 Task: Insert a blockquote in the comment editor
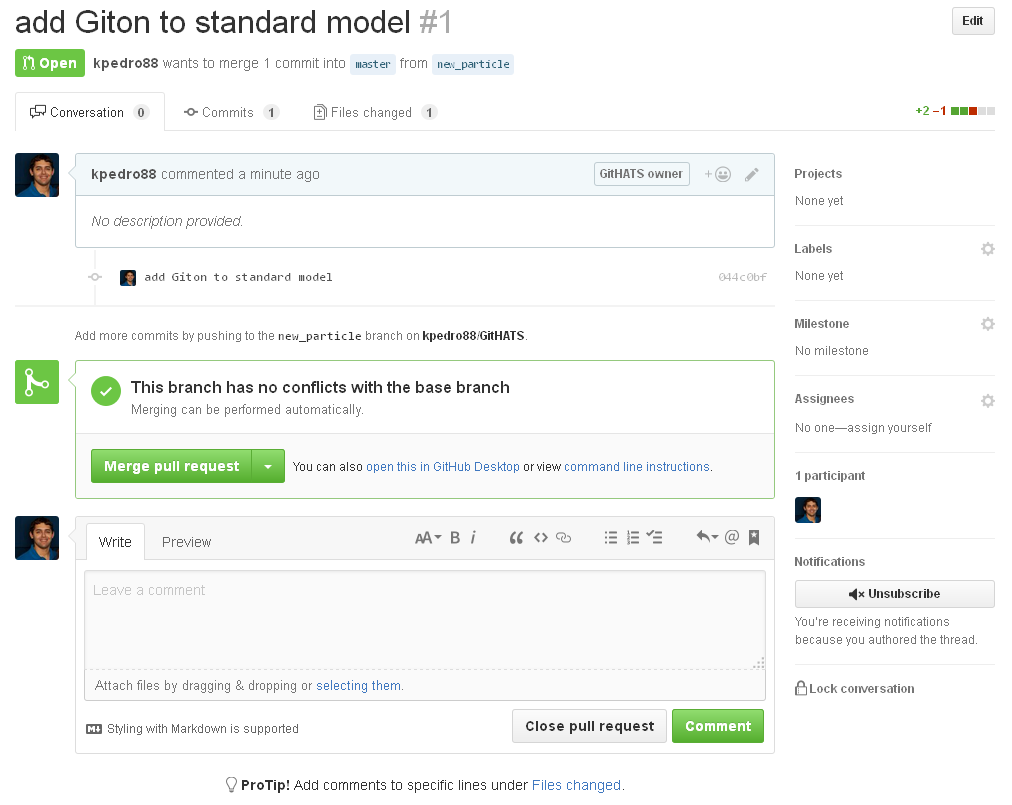click(x=517, y=537)
